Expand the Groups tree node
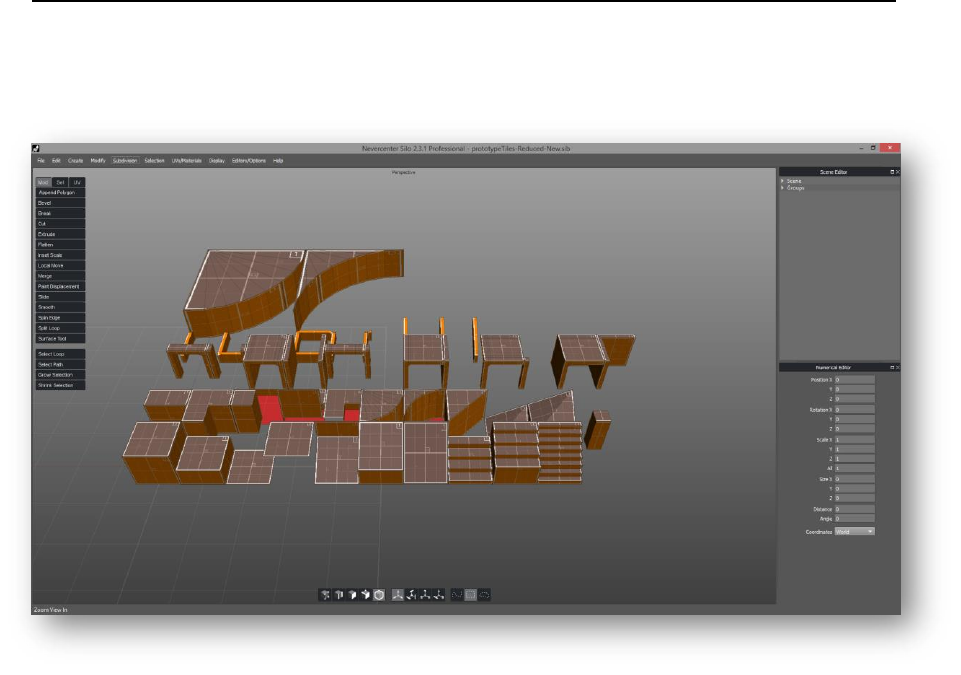This screenshot has width=961, height=675. point(783,188)
